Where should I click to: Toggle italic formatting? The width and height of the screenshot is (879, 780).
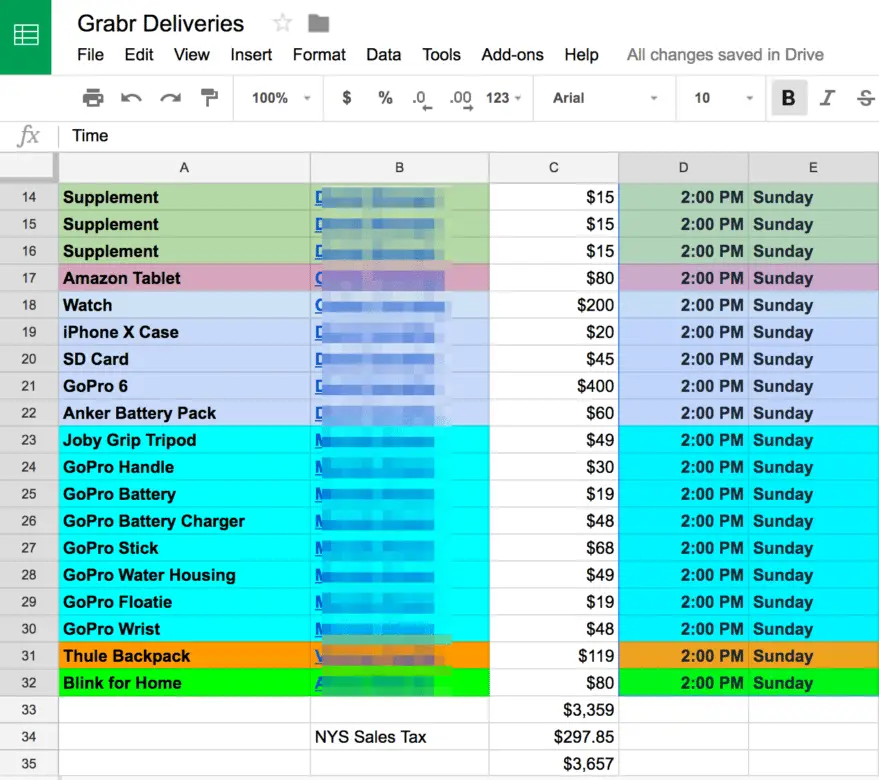(x=827, y=98)
